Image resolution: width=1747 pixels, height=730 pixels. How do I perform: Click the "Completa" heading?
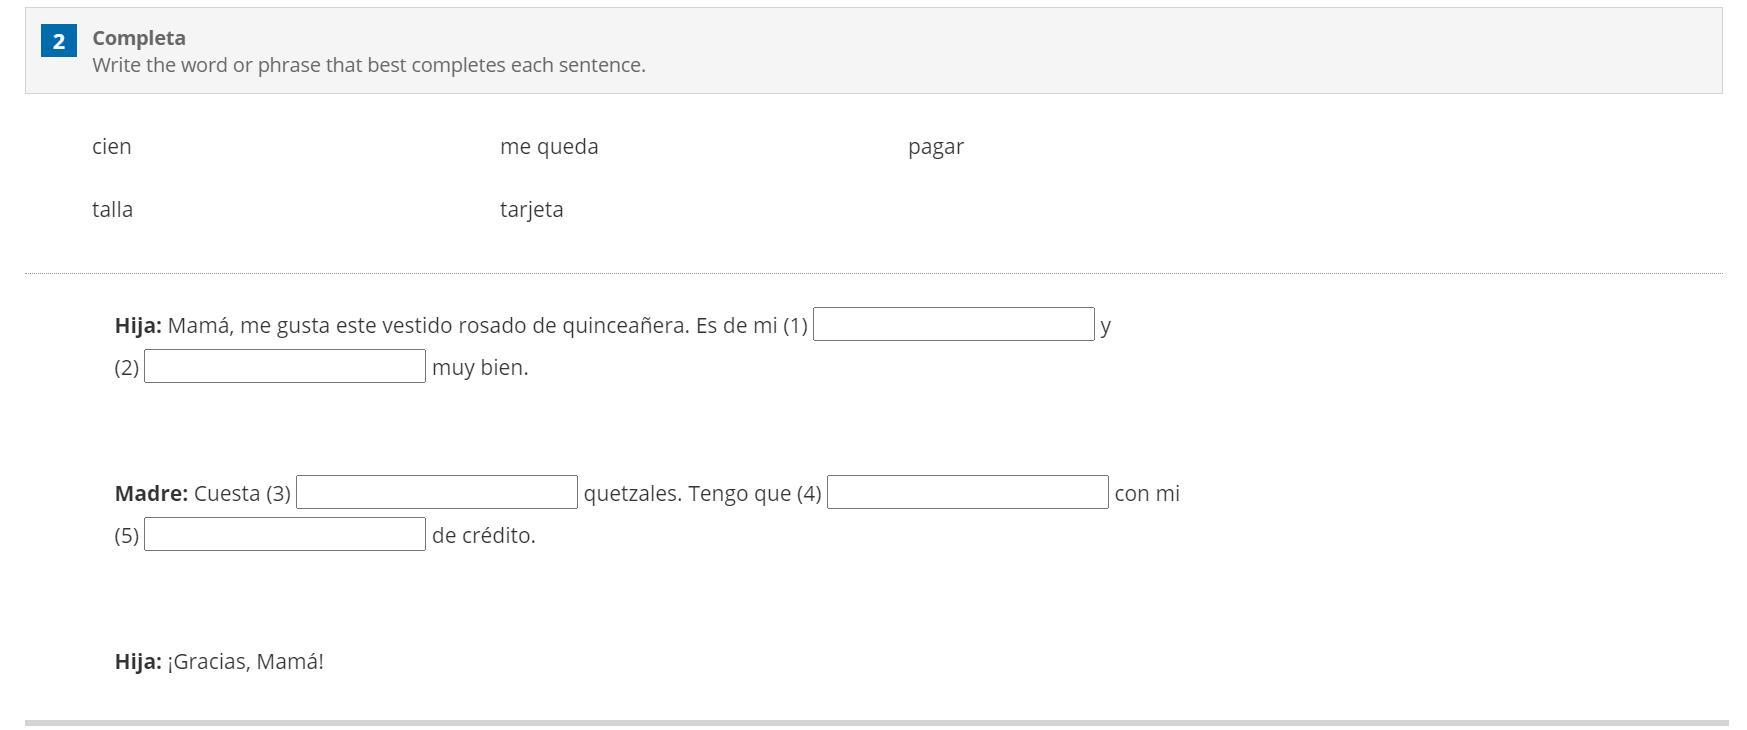(x=139, y=38)
